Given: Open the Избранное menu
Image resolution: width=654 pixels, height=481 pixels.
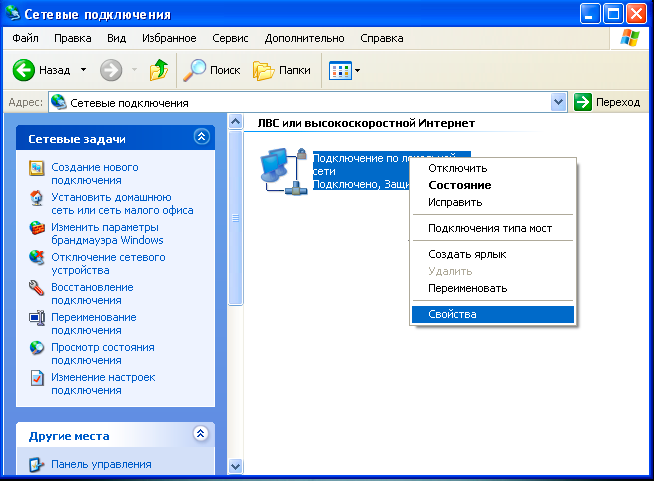Looking at the screenshot, I should coord(169,38).
